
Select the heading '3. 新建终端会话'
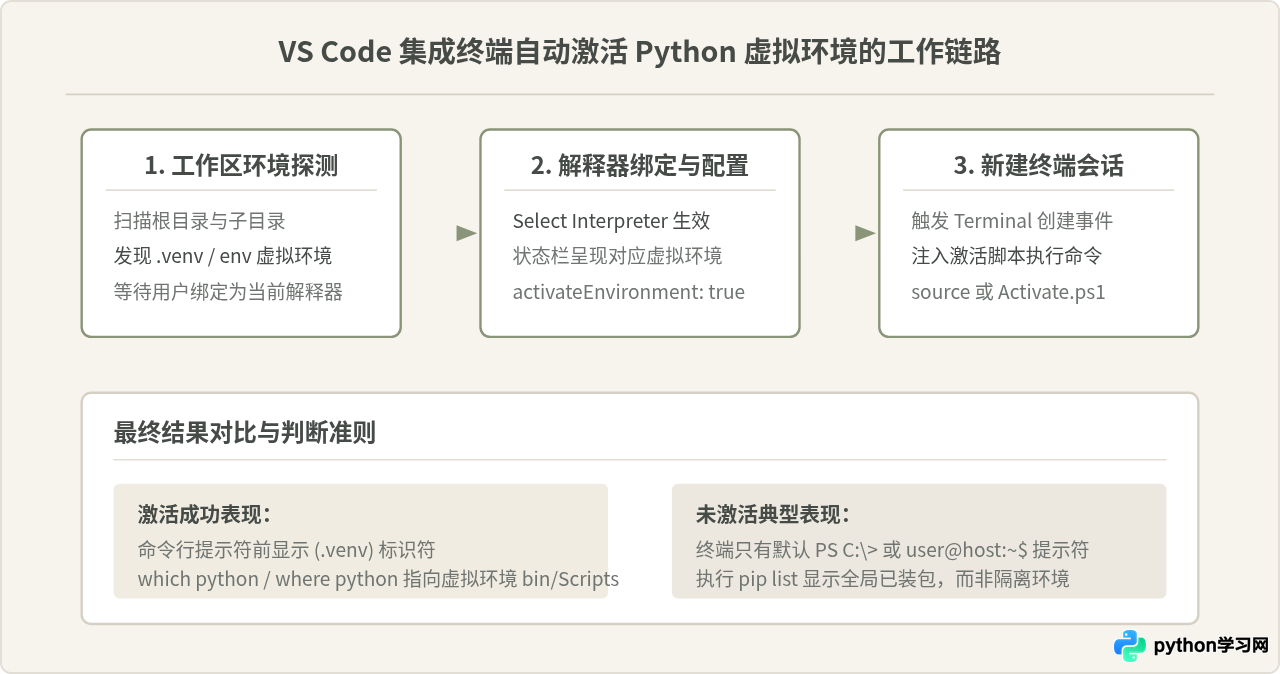1039,166
